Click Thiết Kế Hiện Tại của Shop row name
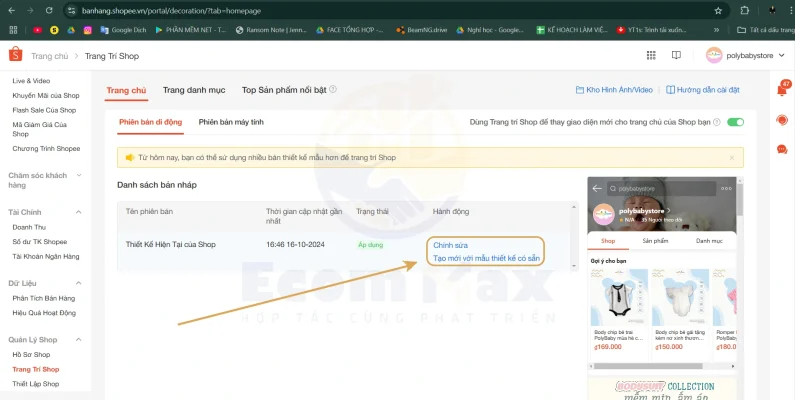 [x=171, y=244]
